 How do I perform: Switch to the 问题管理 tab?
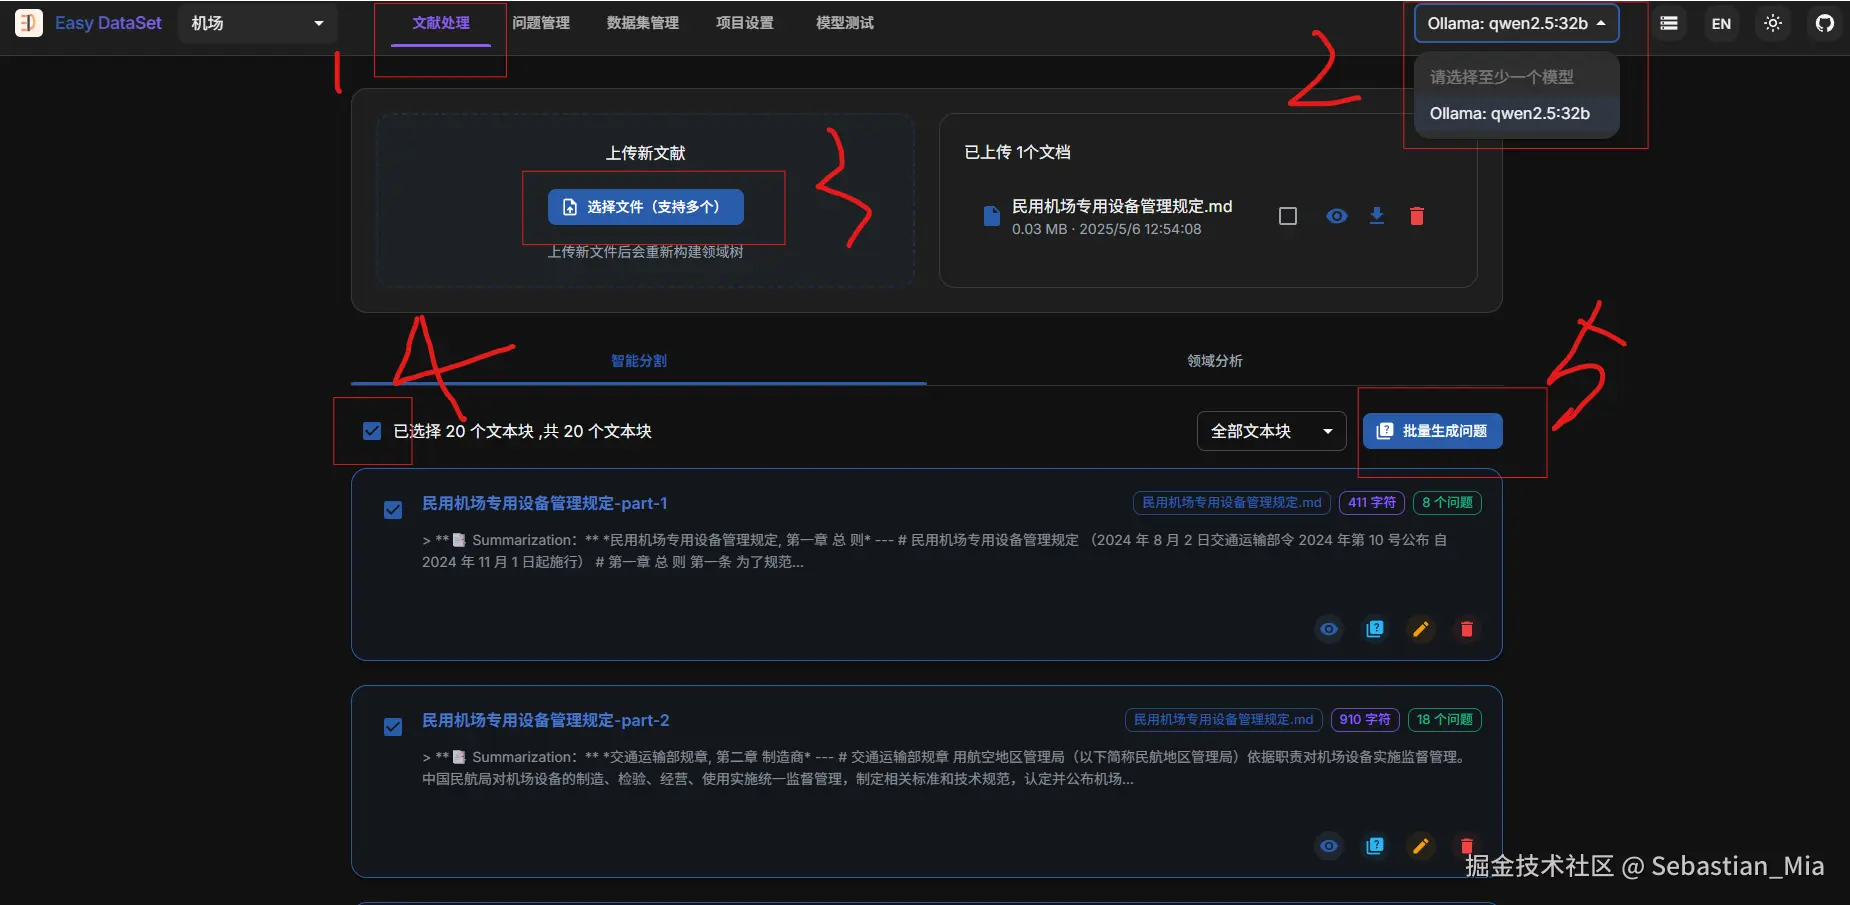pos(541,22)
